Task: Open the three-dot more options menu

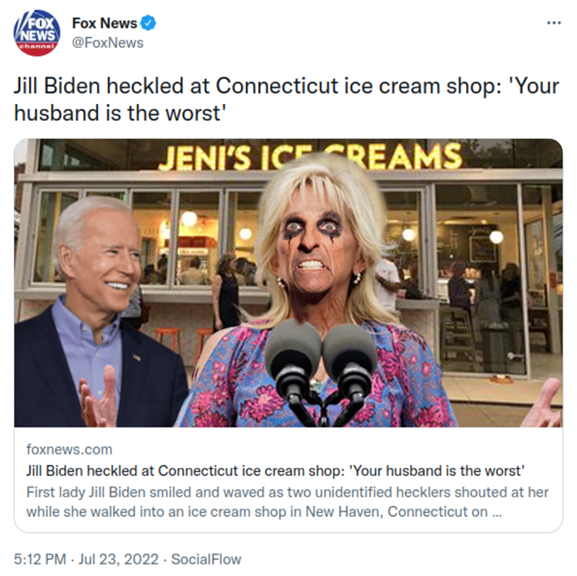Action: (x=554, y=23)
